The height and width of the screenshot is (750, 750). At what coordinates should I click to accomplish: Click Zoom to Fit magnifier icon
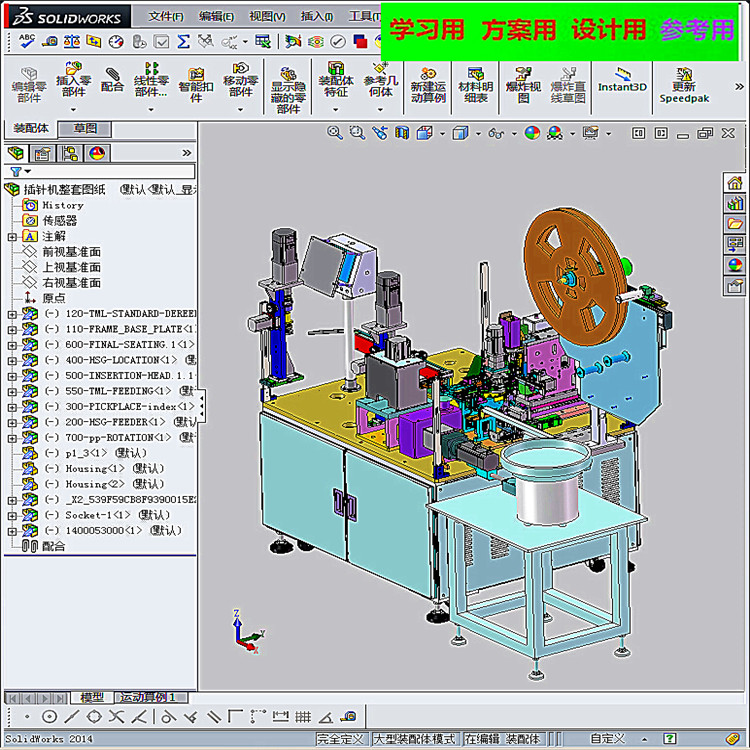[x=334, y=132]
